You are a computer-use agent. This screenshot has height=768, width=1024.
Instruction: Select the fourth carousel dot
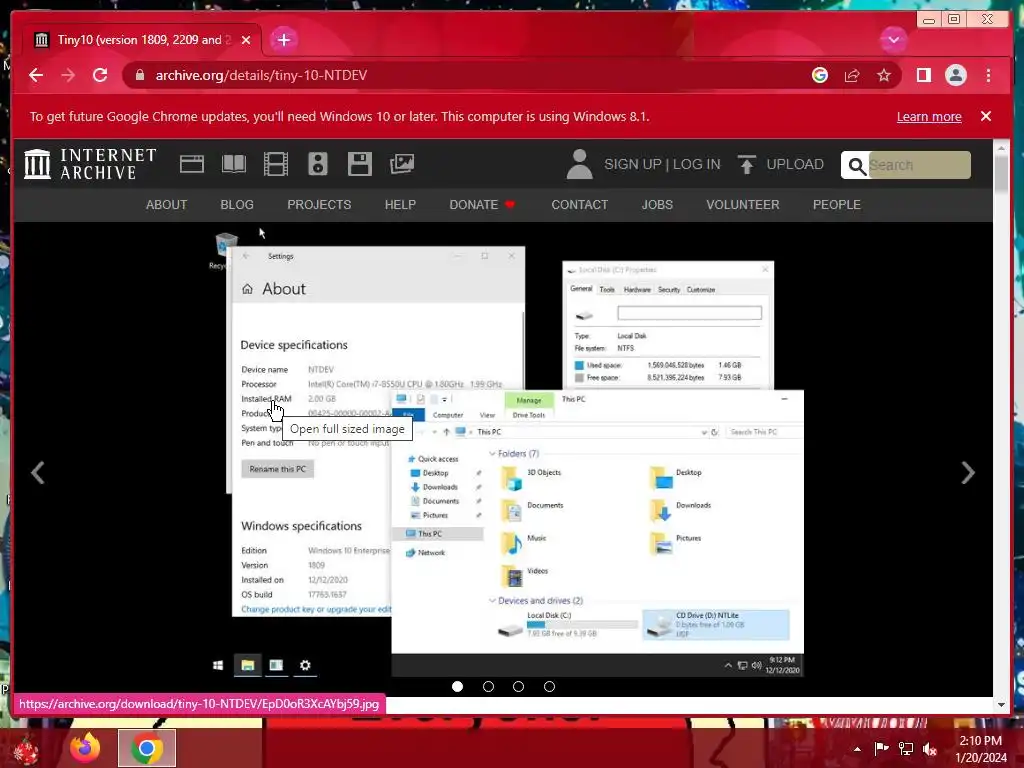549,686
